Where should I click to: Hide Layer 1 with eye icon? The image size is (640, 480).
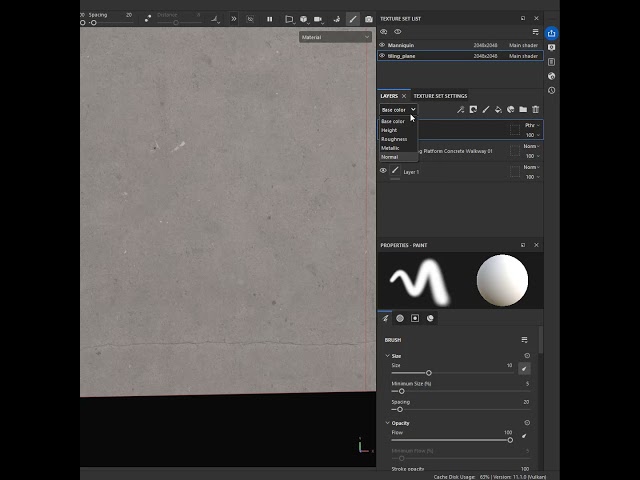383,171
